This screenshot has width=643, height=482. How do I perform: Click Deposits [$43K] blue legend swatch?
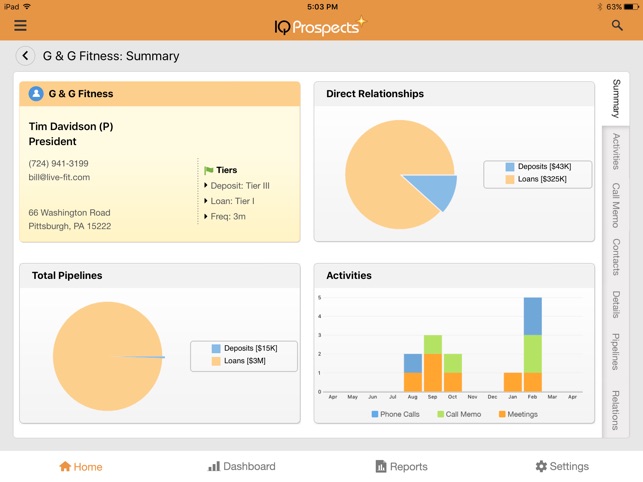tap(510, 167)
